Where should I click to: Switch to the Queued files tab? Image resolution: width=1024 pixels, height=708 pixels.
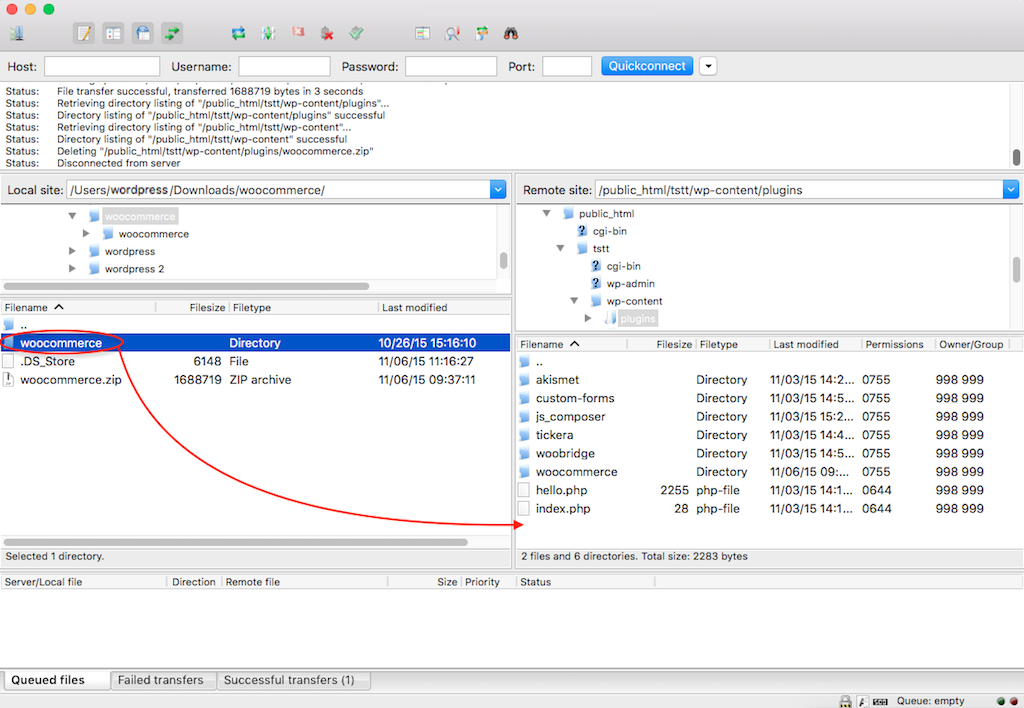click(56, 680)
